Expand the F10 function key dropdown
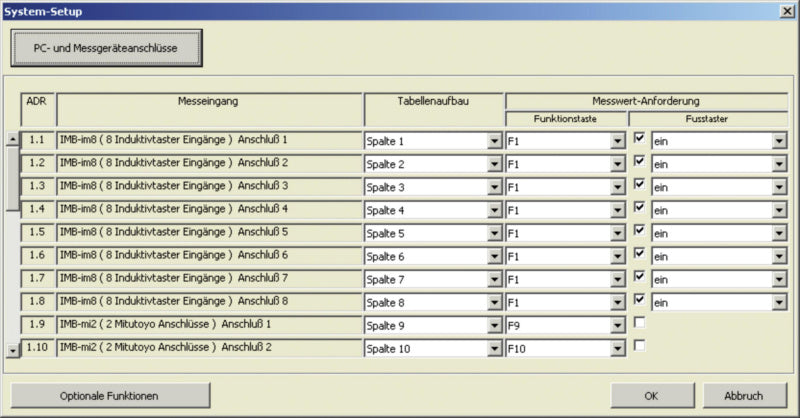The image size is (800, 418). click(x=617, y=349)
